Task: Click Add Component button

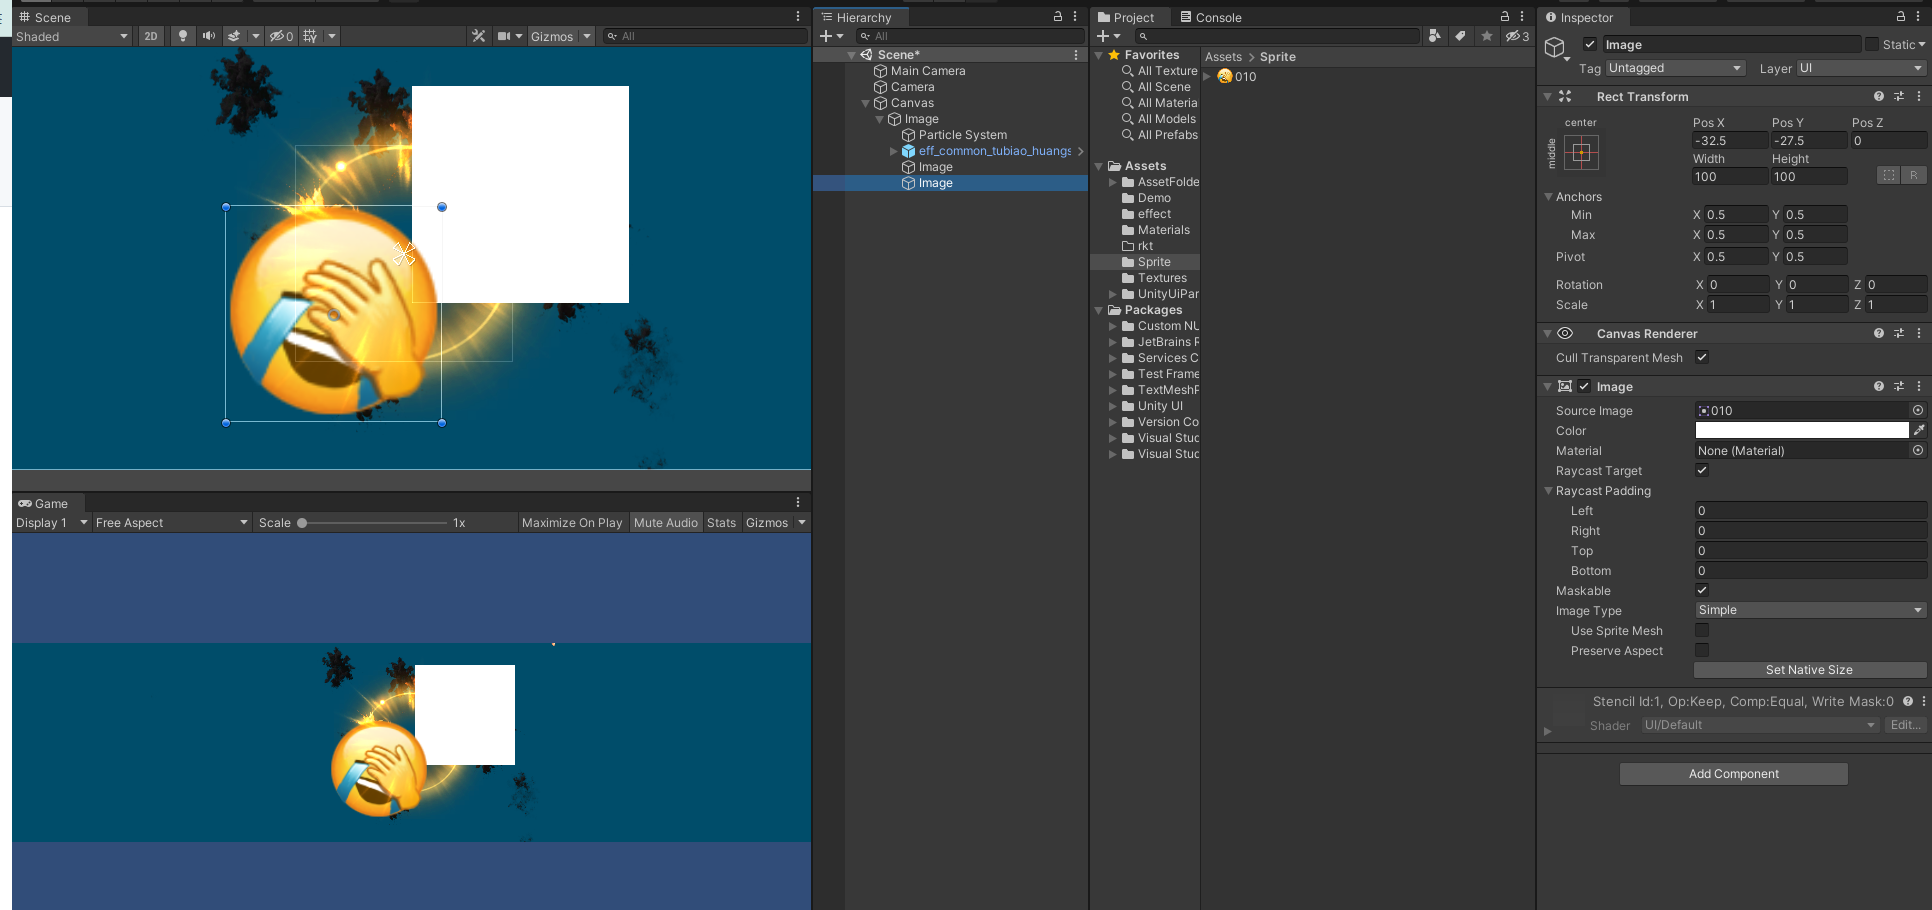Action: [x=1734, y=774]
